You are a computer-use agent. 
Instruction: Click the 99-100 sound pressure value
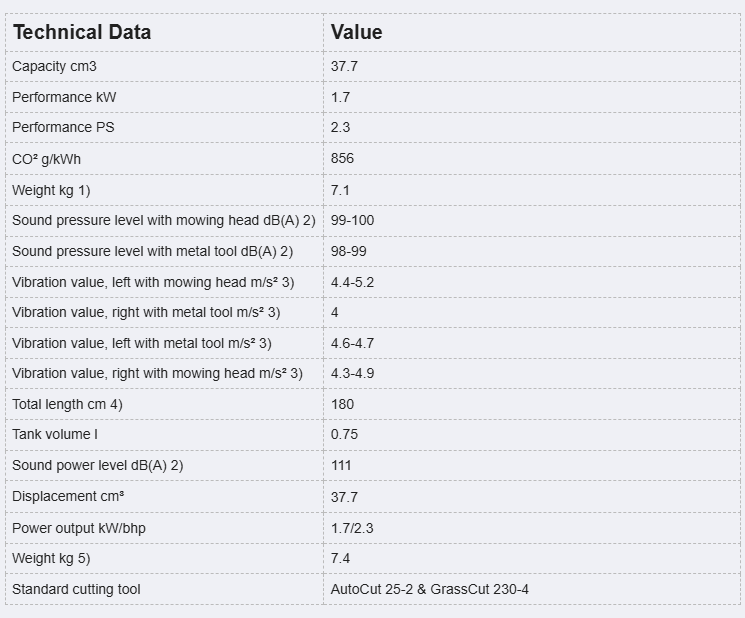pos(353,221)
